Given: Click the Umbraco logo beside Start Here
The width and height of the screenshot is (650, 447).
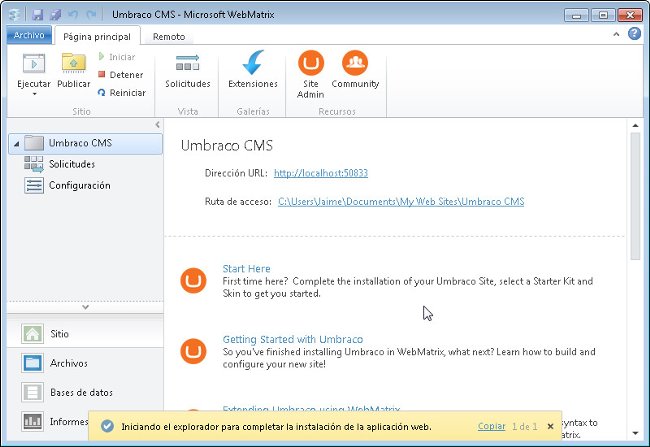Looking at the screenshot, I should pos(193,281).
